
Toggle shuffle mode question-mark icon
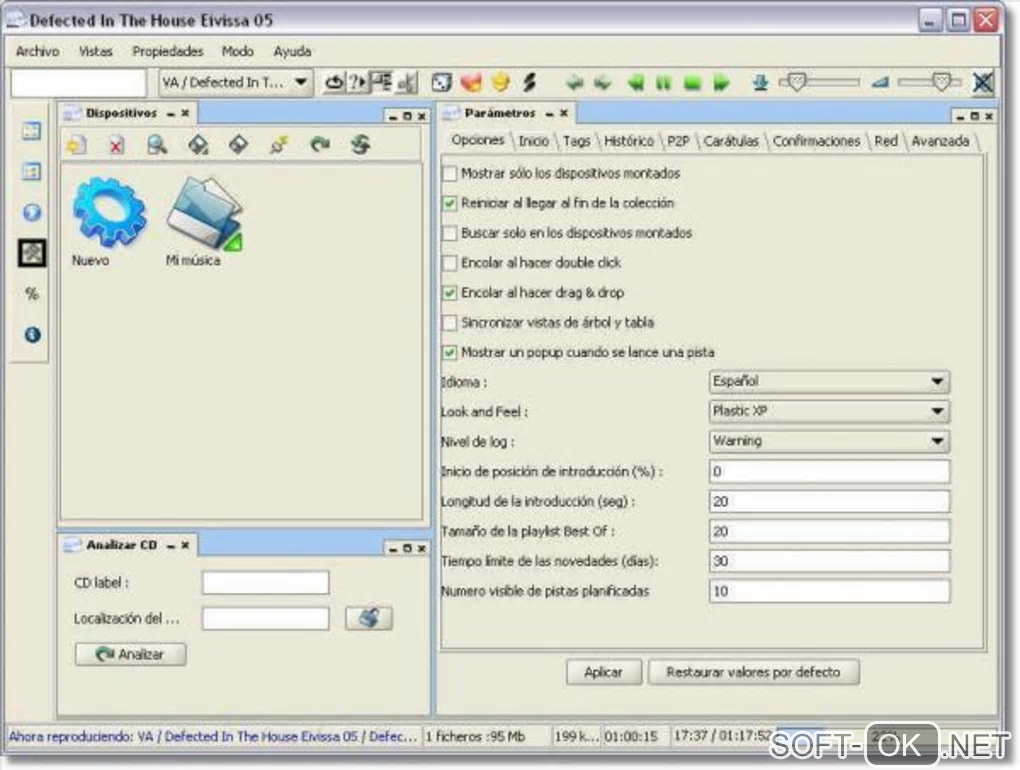(356, 83)
